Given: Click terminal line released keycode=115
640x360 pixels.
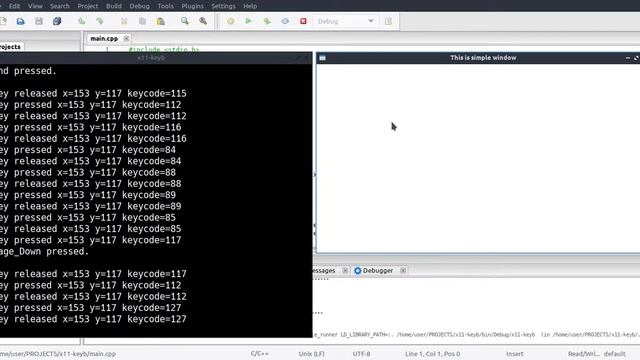Looking at the screenshot, I should (93, 93).
